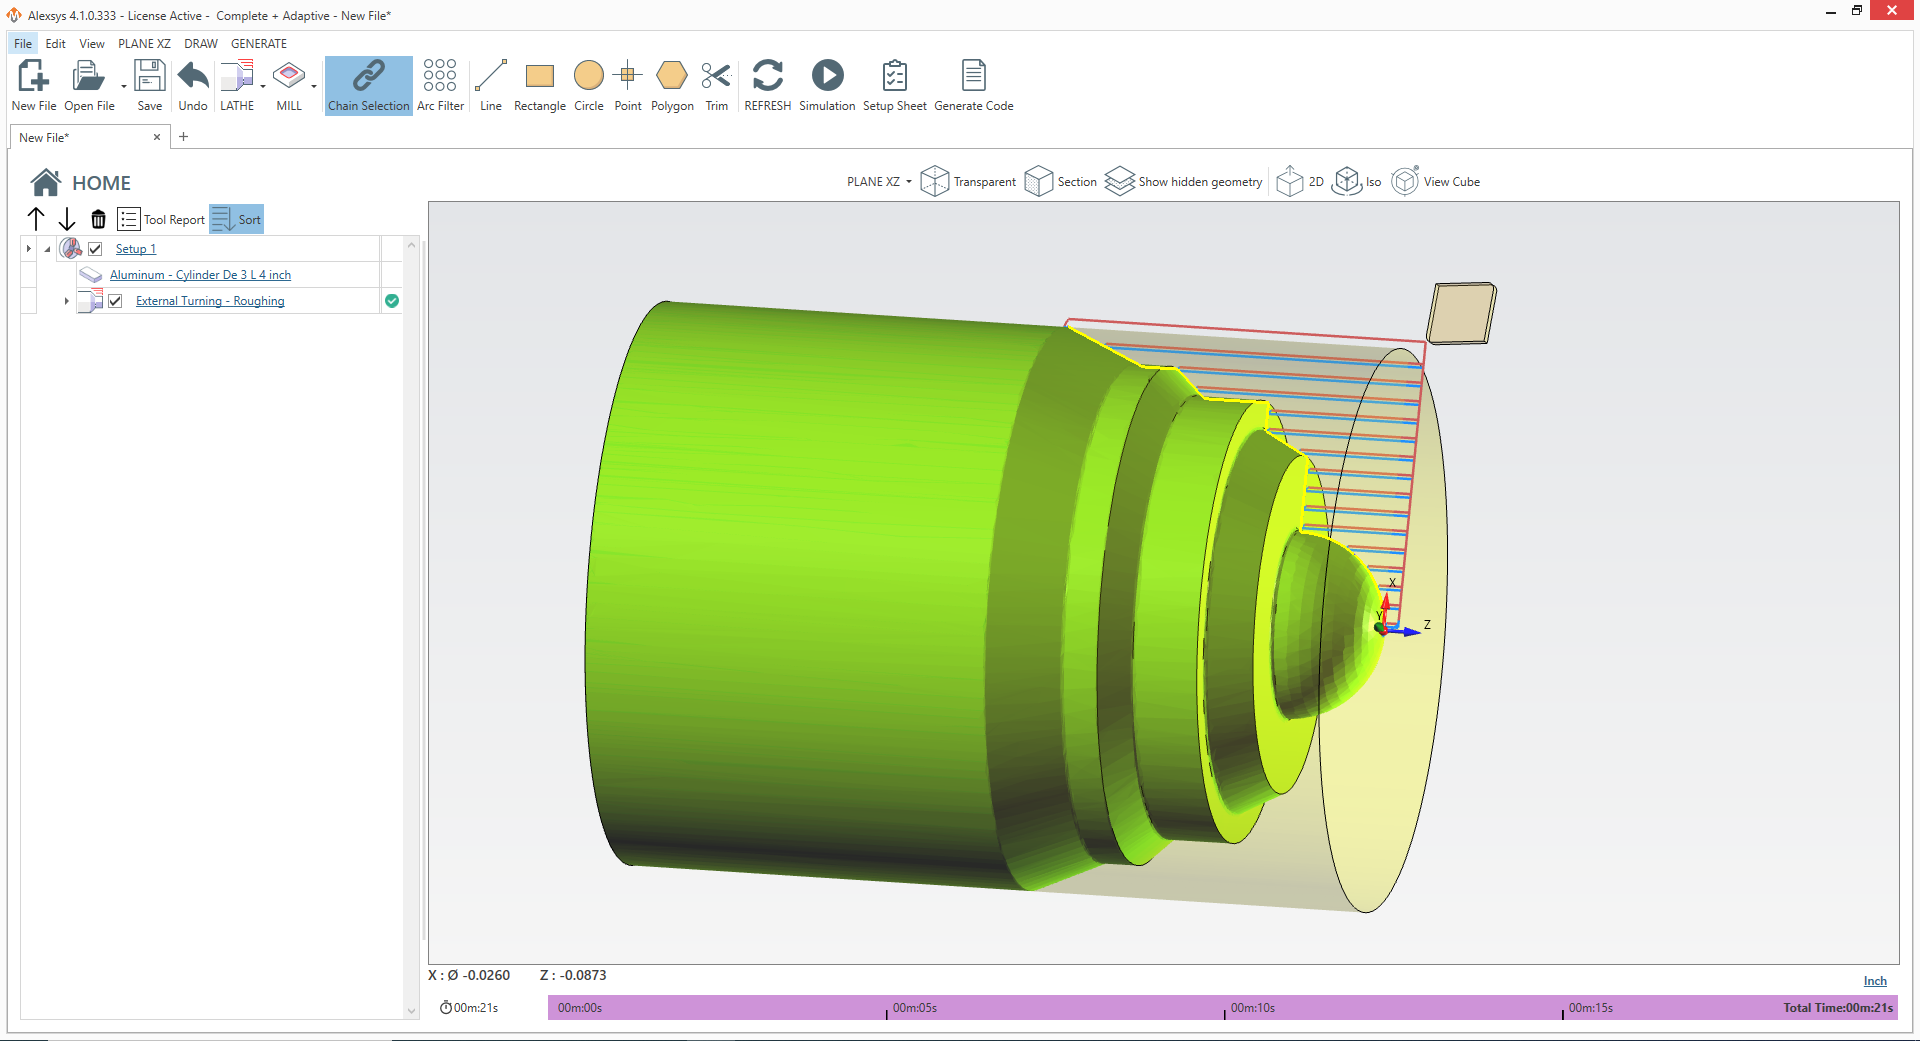The width and height of the screenshot is (1928, 1048).
Task: Expand the leftmost Setup 1 row arrow
Action: (28, 249)
